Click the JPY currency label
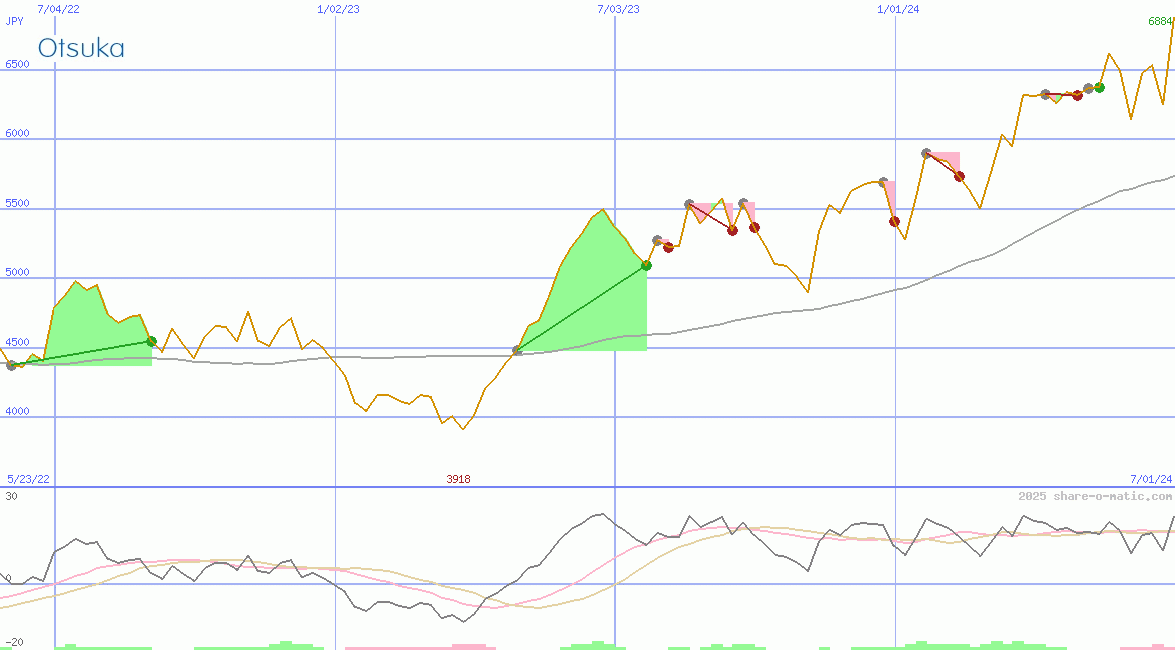This screenshot has width=1175, height=650. tap(14, 21)
